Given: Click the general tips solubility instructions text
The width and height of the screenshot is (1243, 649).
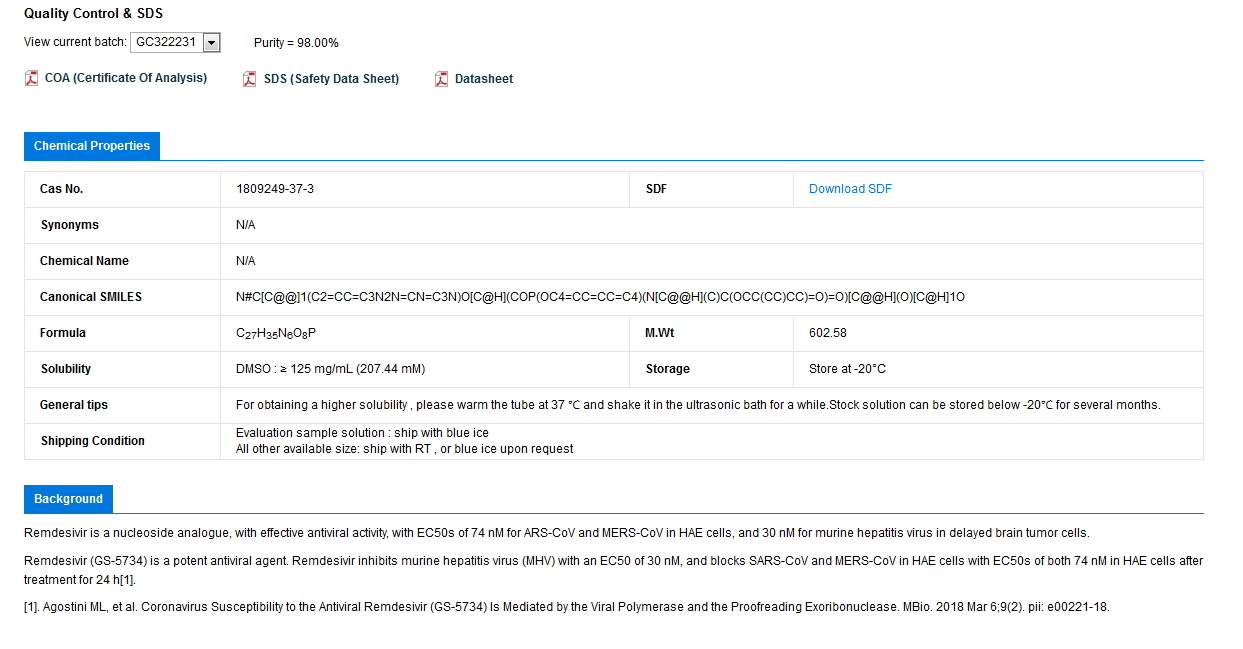Looking at the screenshot, I should tap(698, 405).
